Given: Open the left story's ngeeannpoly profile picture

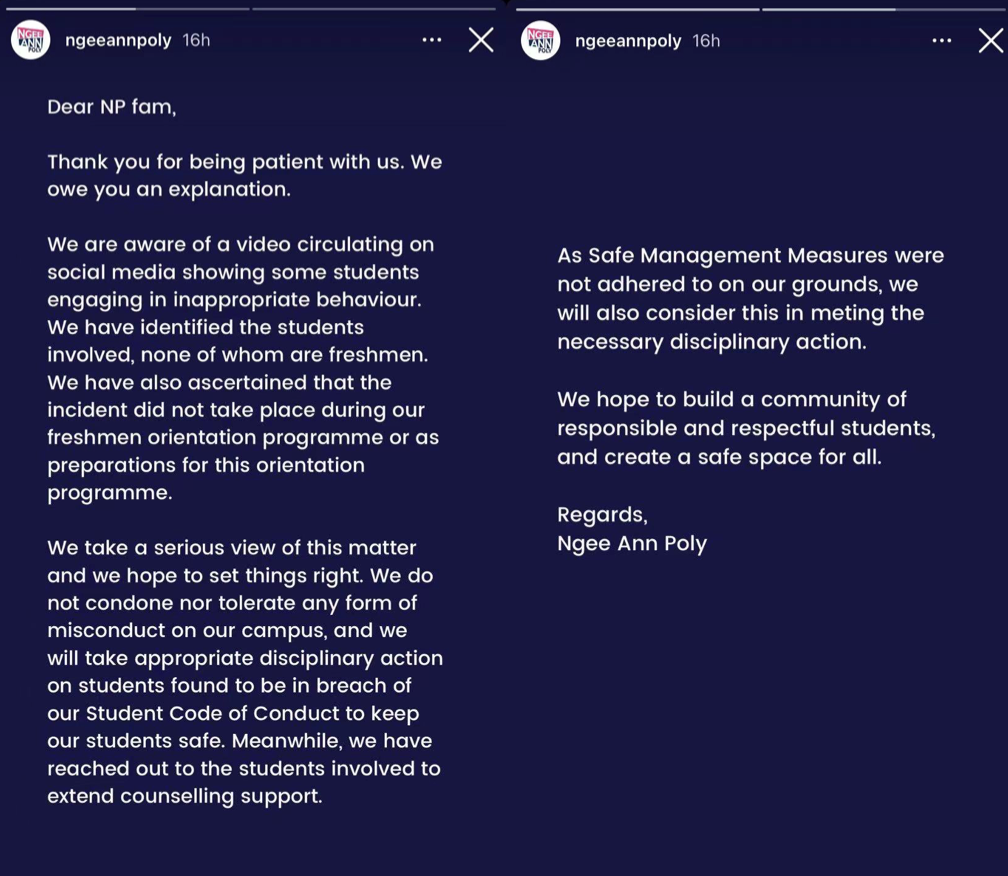Looking at the screenshot, I should (30, 40).
